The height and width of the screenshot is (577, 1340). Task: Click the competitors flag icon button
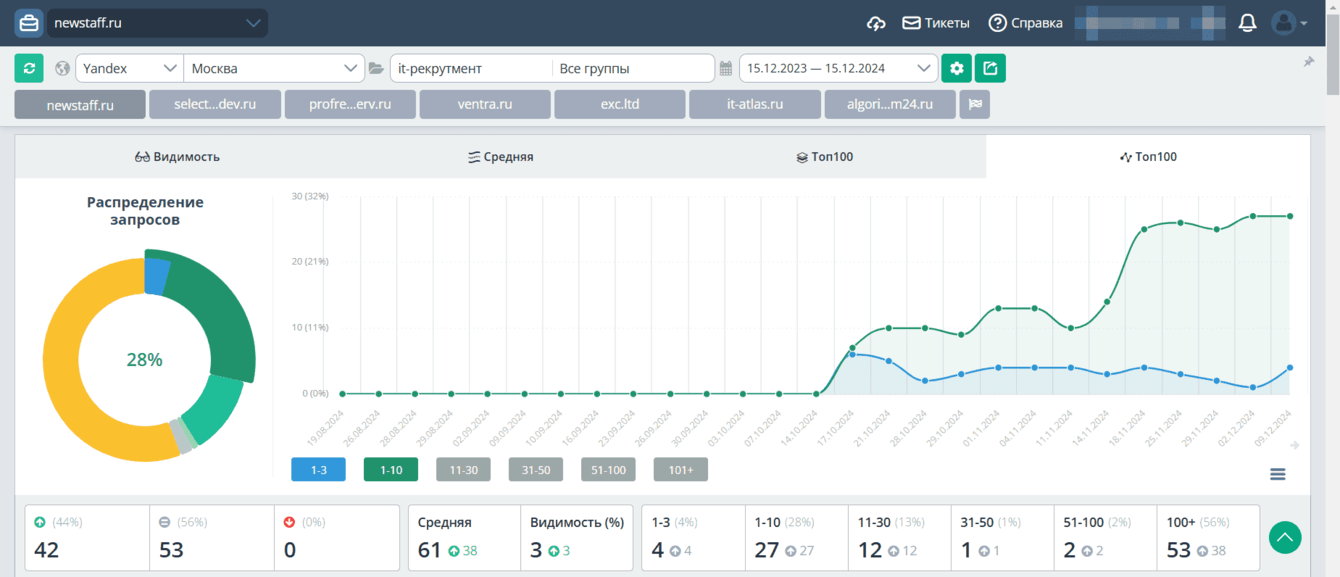(974, 104)
